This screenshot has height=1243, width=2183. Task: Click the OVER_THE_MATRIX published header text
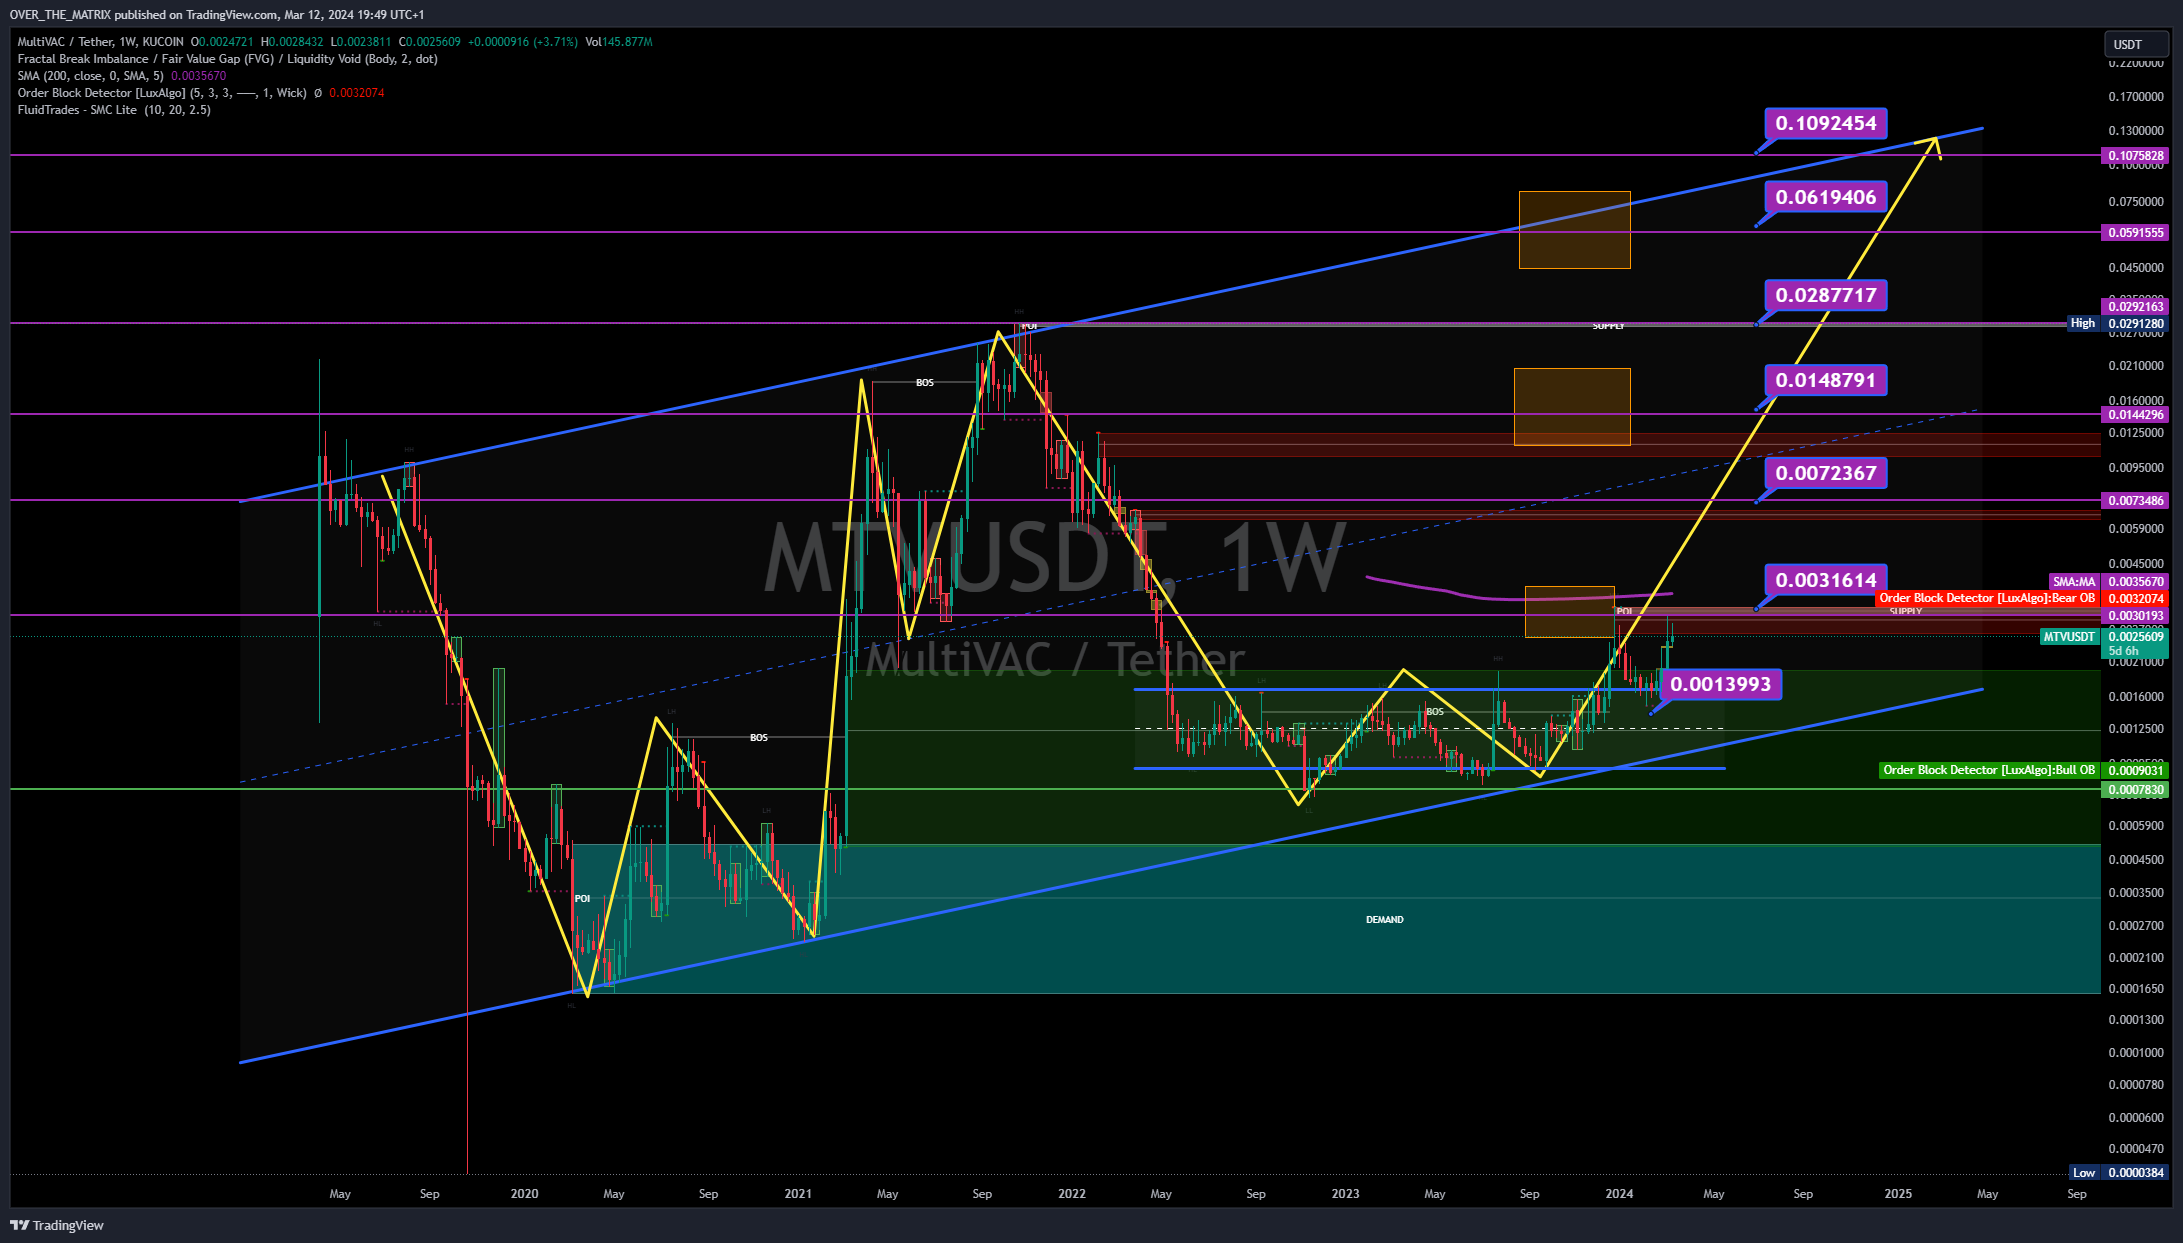[217, 15]
